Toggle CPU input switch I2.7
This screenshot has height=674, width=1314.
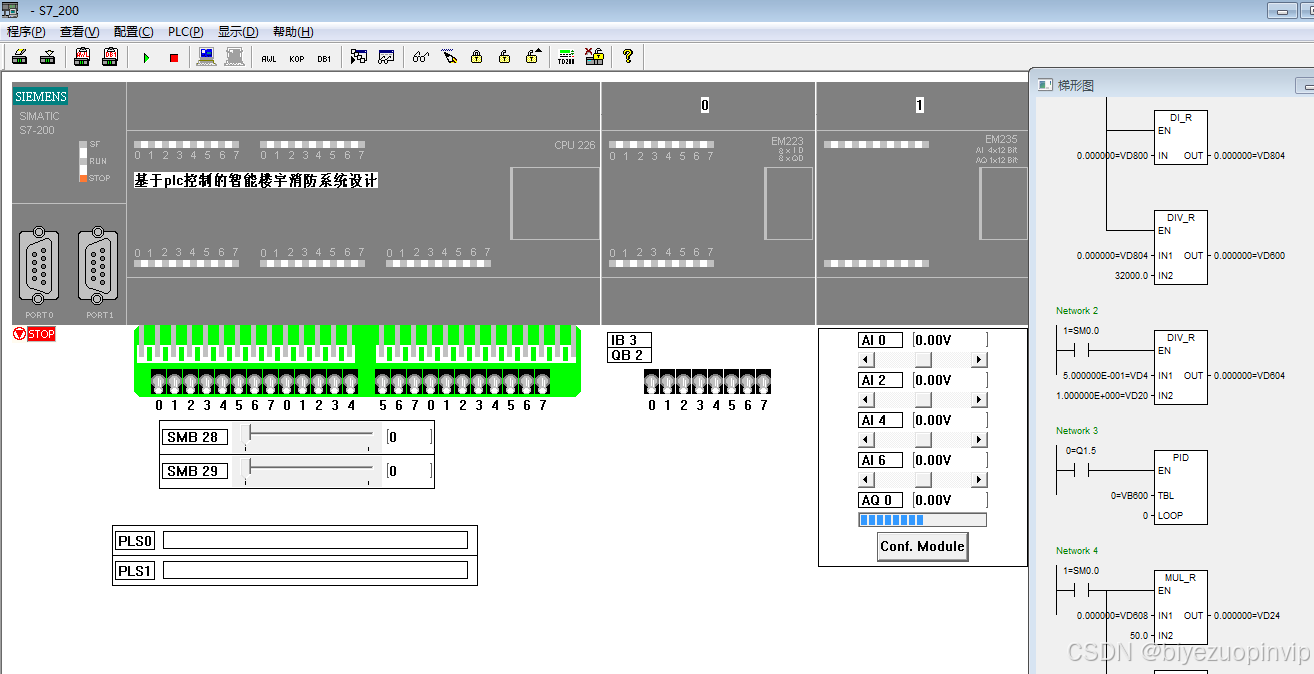point(543,381)
